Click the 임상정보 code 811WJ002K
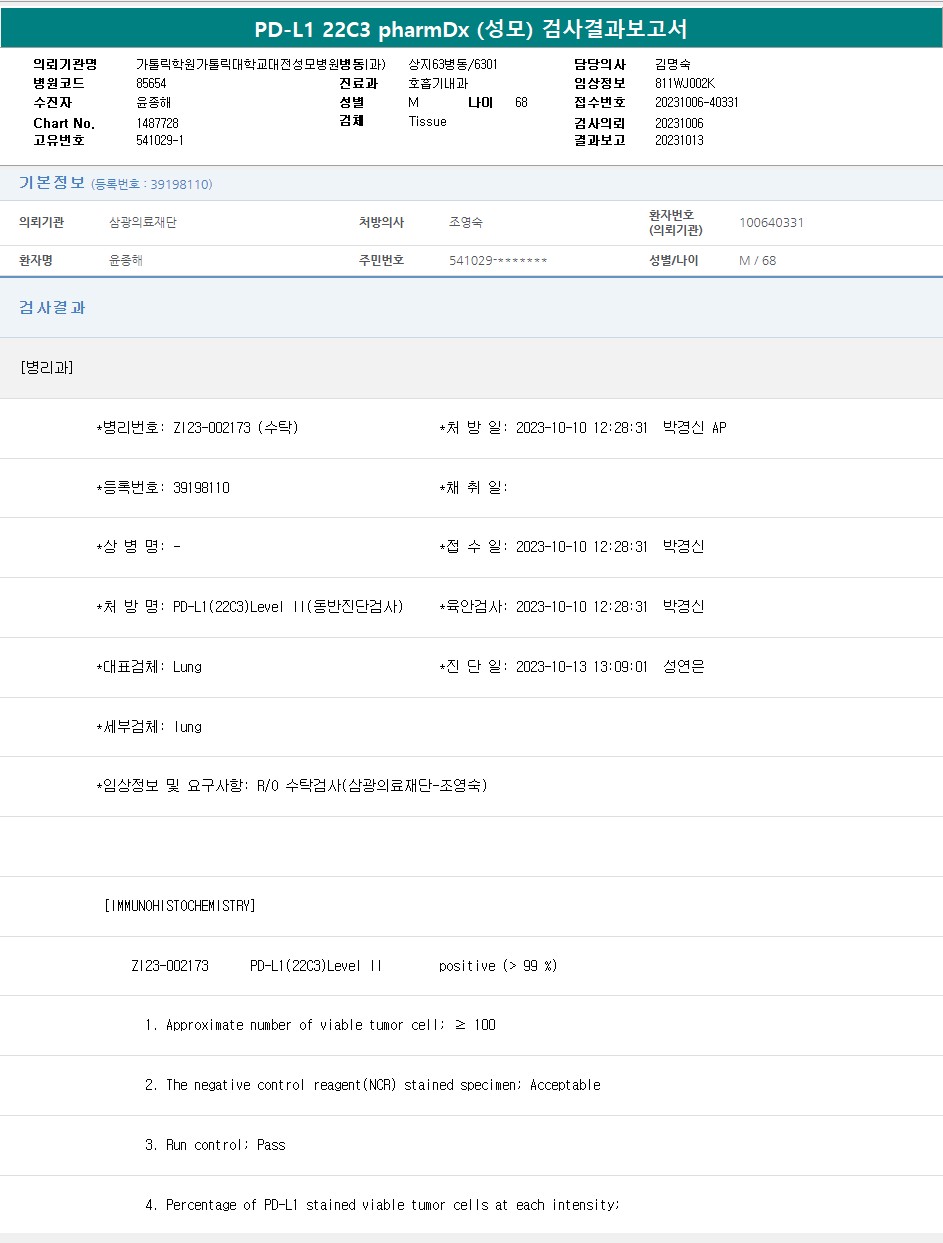943x1243 pixels. coord(684,83)
